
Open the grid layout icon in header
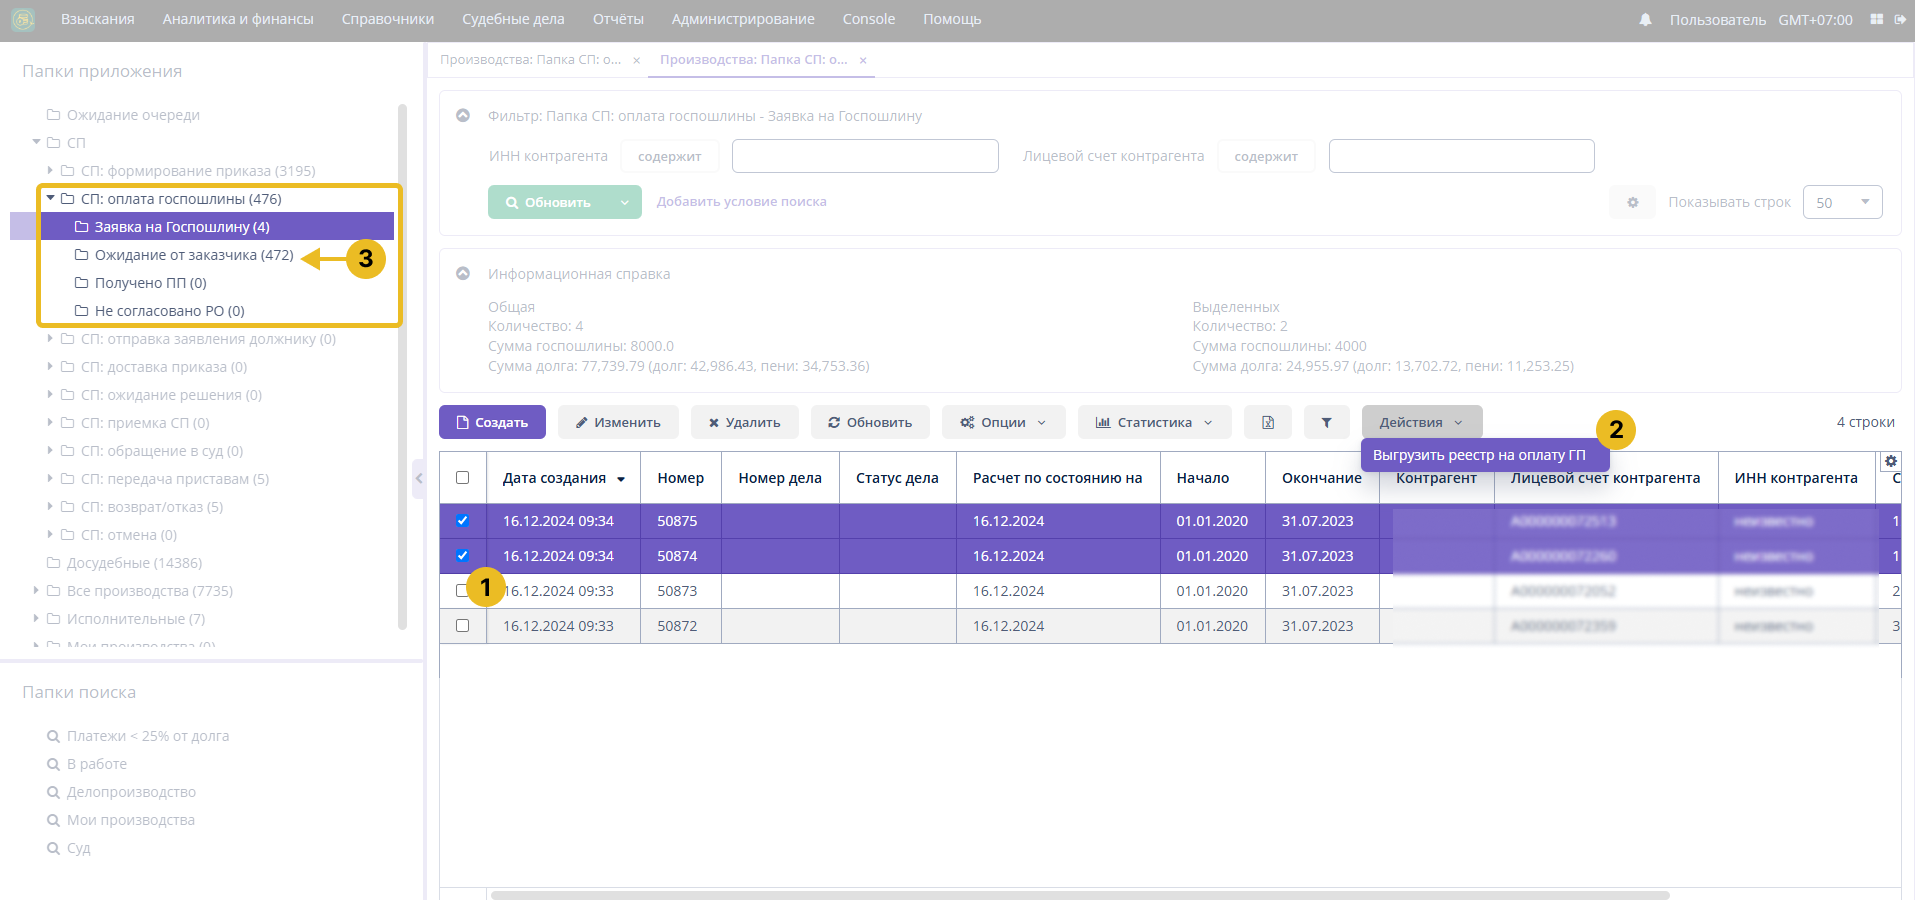point(1876,20)
